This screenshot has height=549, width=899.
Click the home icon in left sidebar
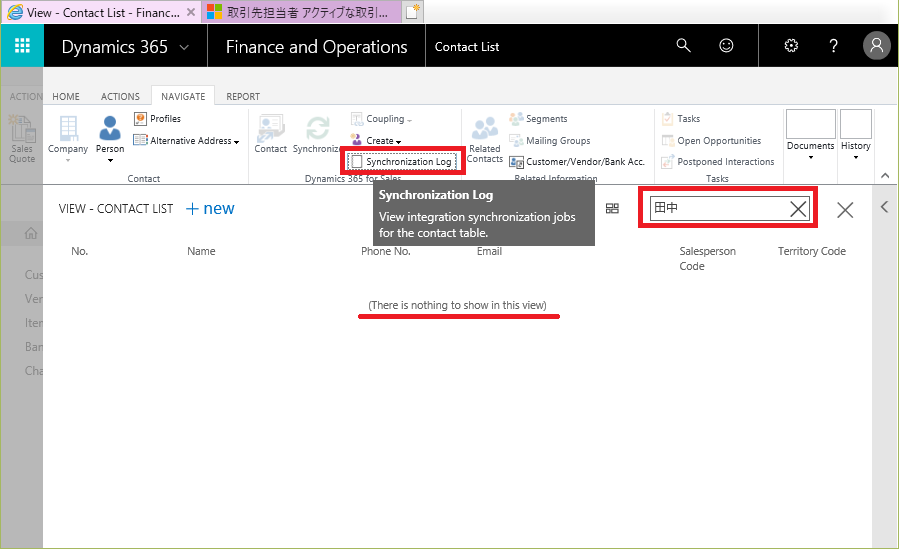[x=31, y=233]
